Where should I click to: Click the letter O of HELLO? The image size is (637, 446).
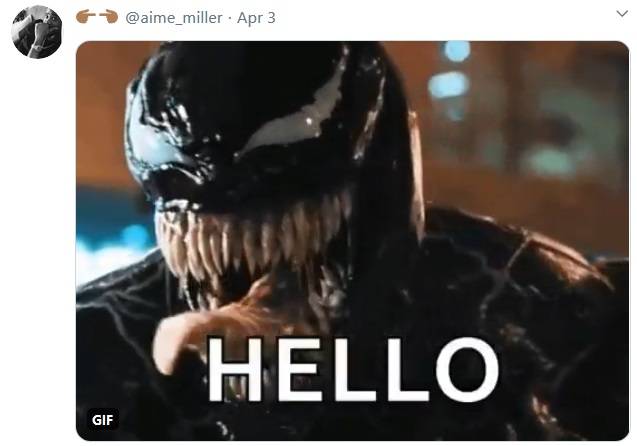tap(467, 369)
